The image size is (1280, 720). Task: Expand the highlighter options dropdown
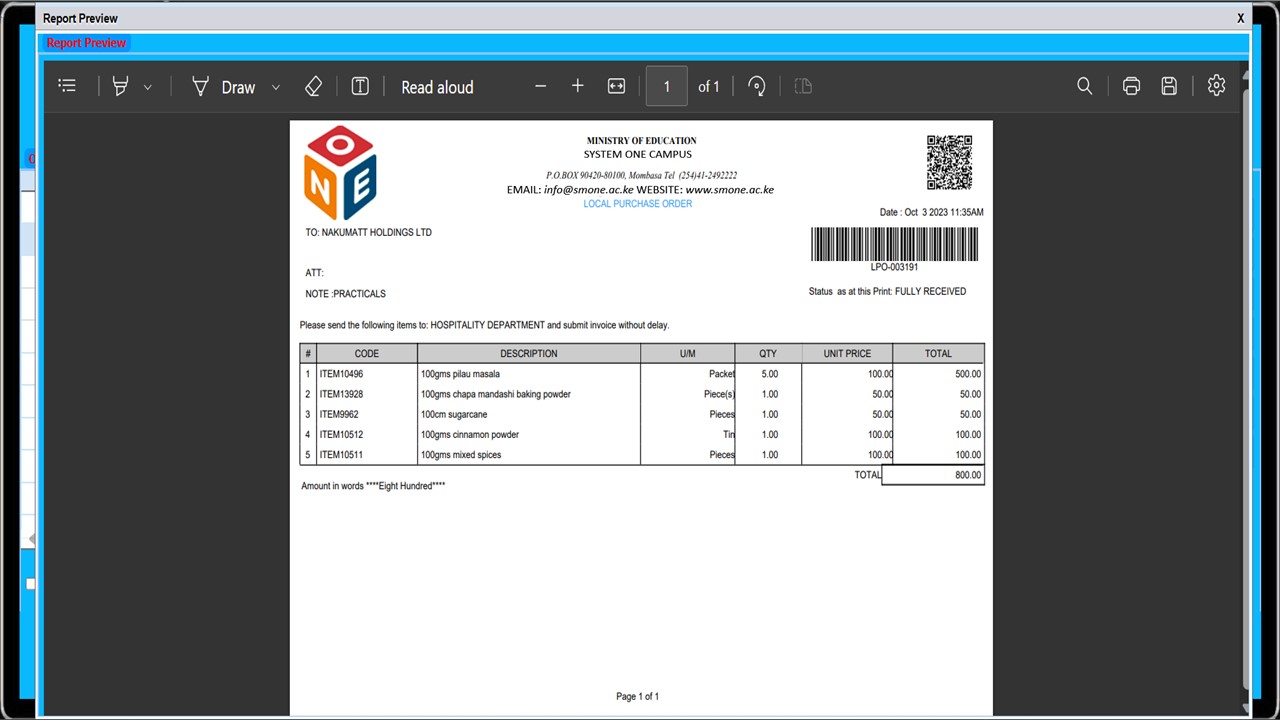point(148,87)
